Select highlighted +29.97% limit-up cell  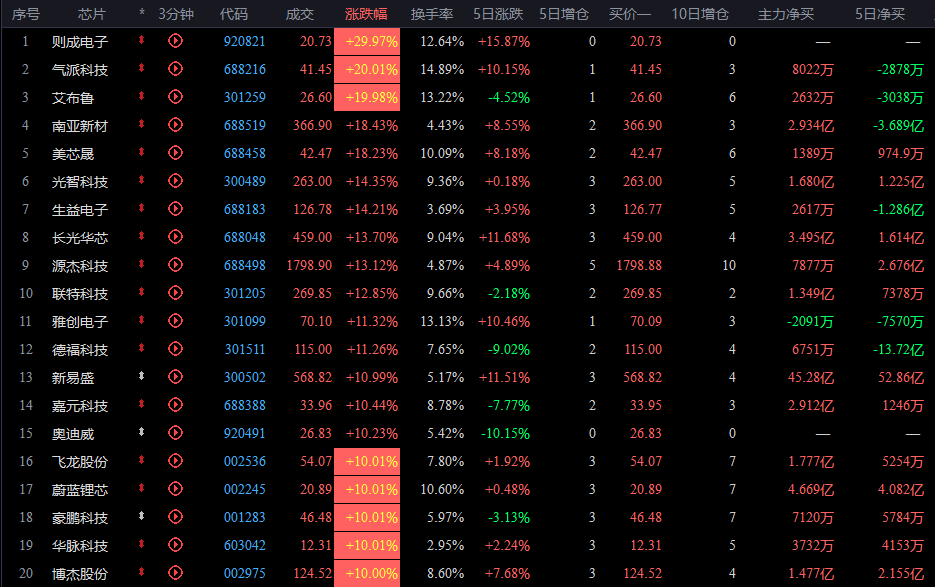[x=367, y=41]
